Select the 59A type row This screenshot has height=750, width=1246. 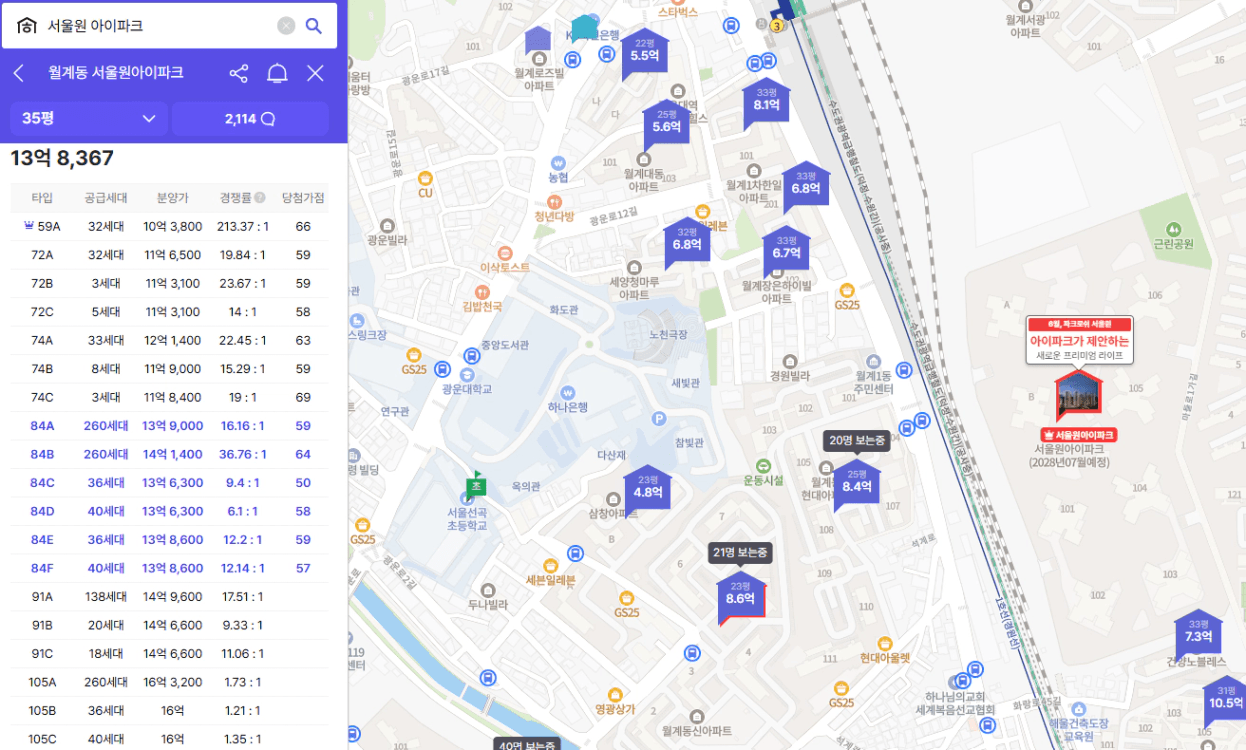point(168,227)
